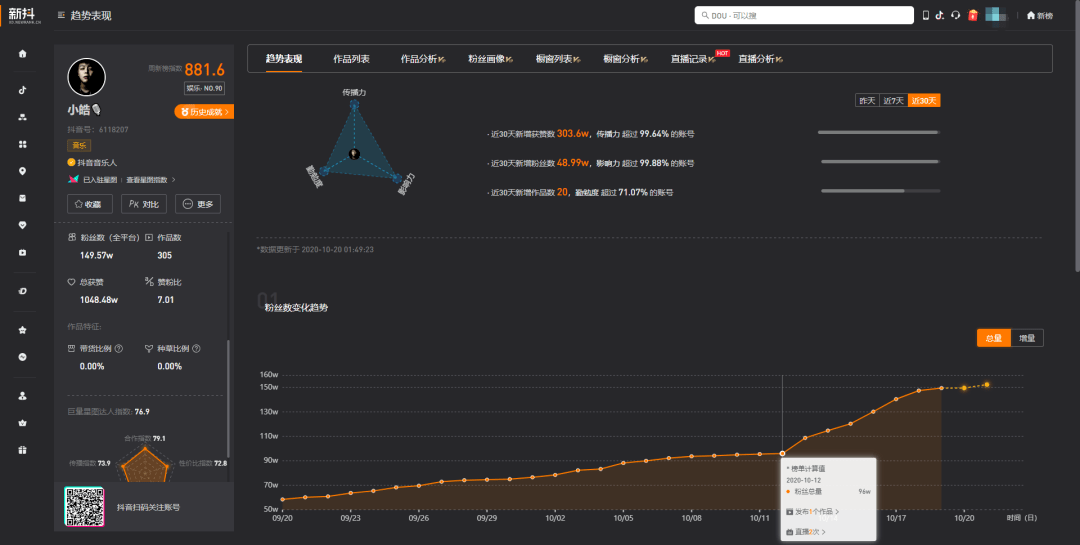
Task: Switch to the 粉丝画像 tab
Action: coord(490,59)
